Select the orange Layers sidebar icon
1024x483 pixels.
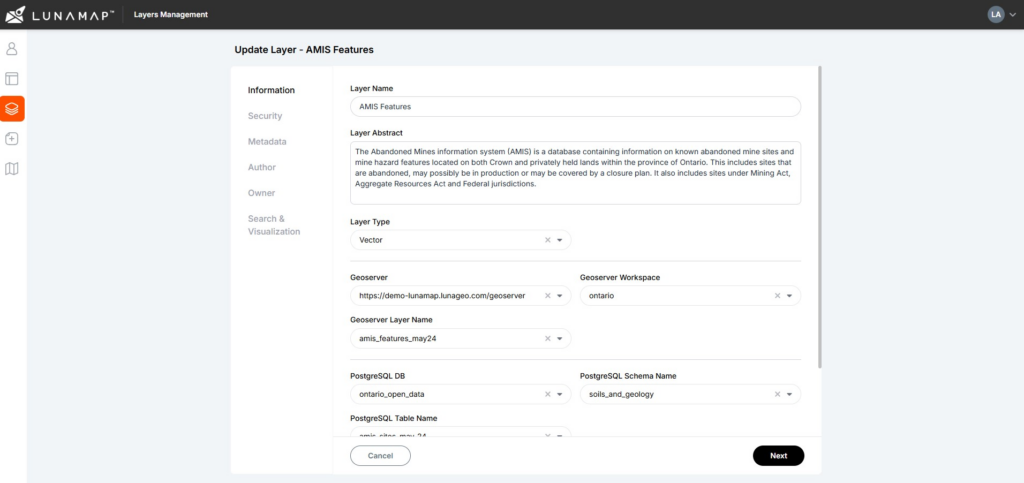tap(12, 109)
